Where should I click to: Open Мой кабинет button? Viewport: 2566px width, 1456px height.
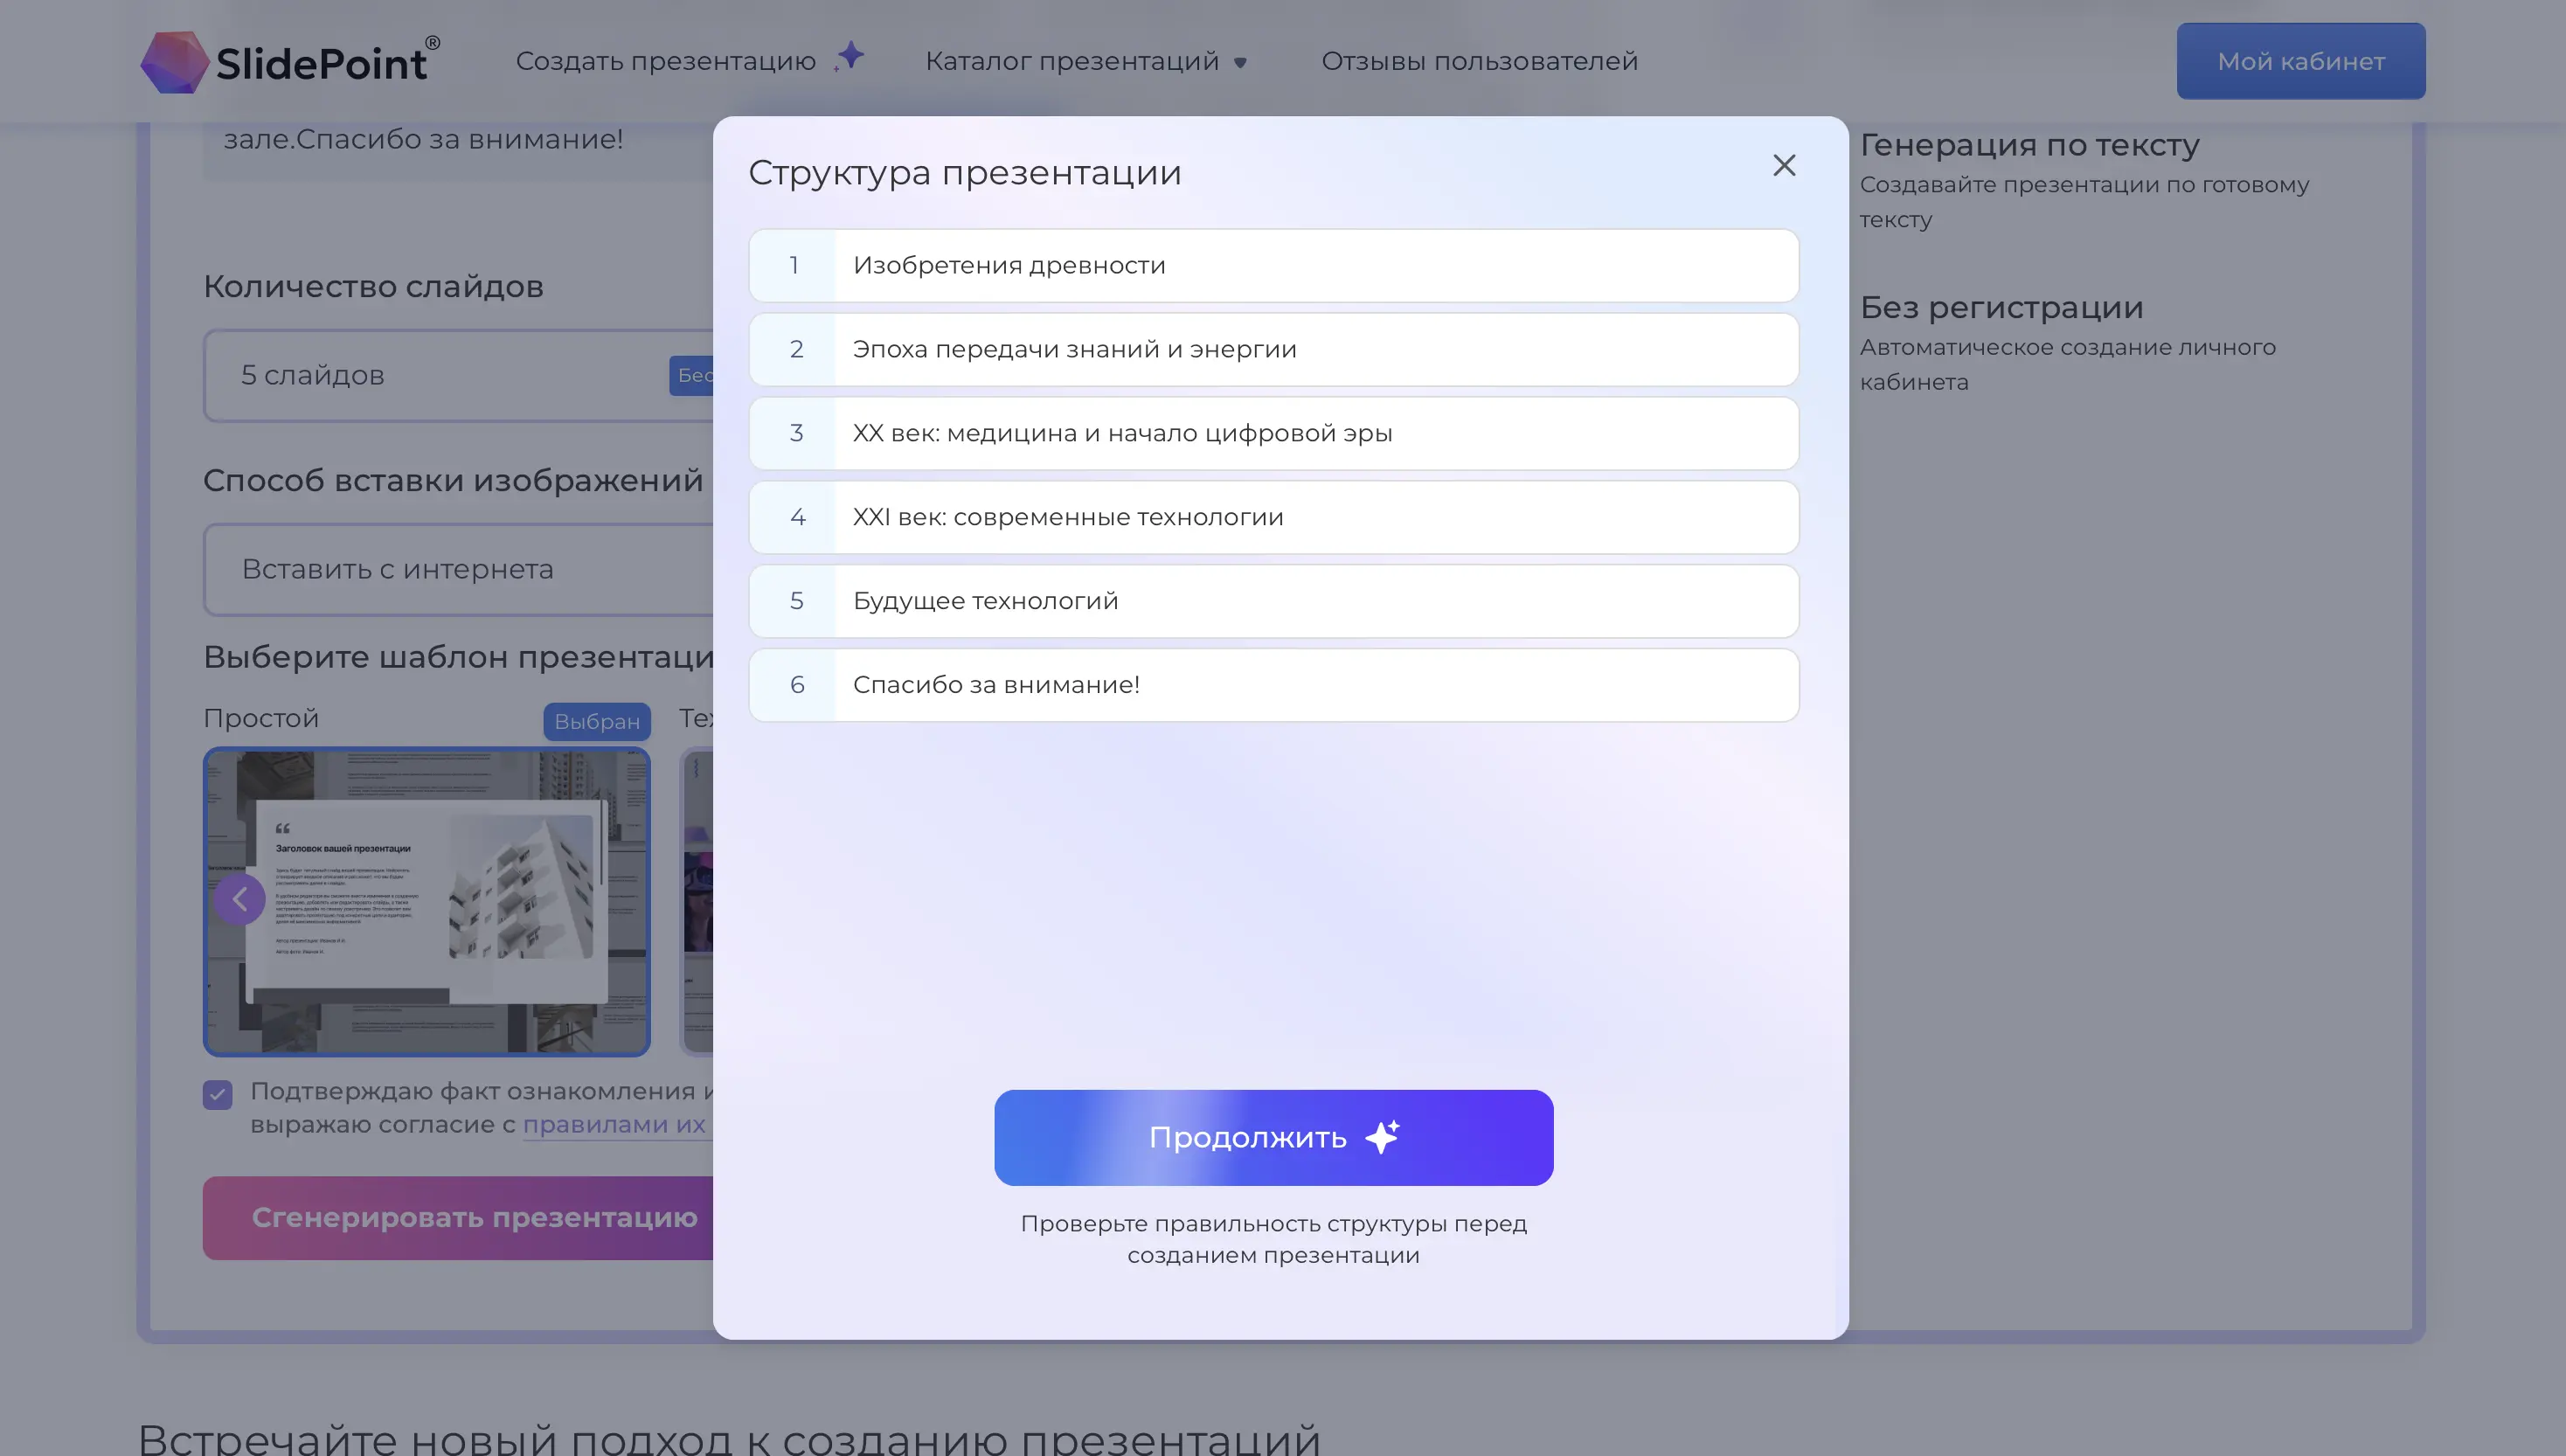click(2300, 61)
